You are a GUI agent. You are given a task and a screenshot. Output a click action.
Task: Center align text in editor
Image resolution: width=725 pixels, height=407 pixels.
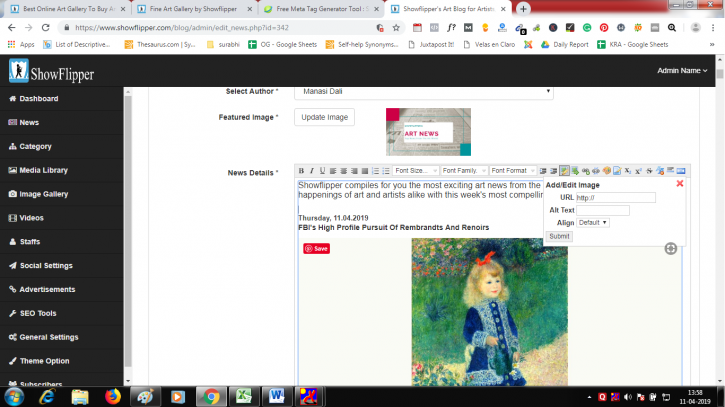click(x=344, y=171)
